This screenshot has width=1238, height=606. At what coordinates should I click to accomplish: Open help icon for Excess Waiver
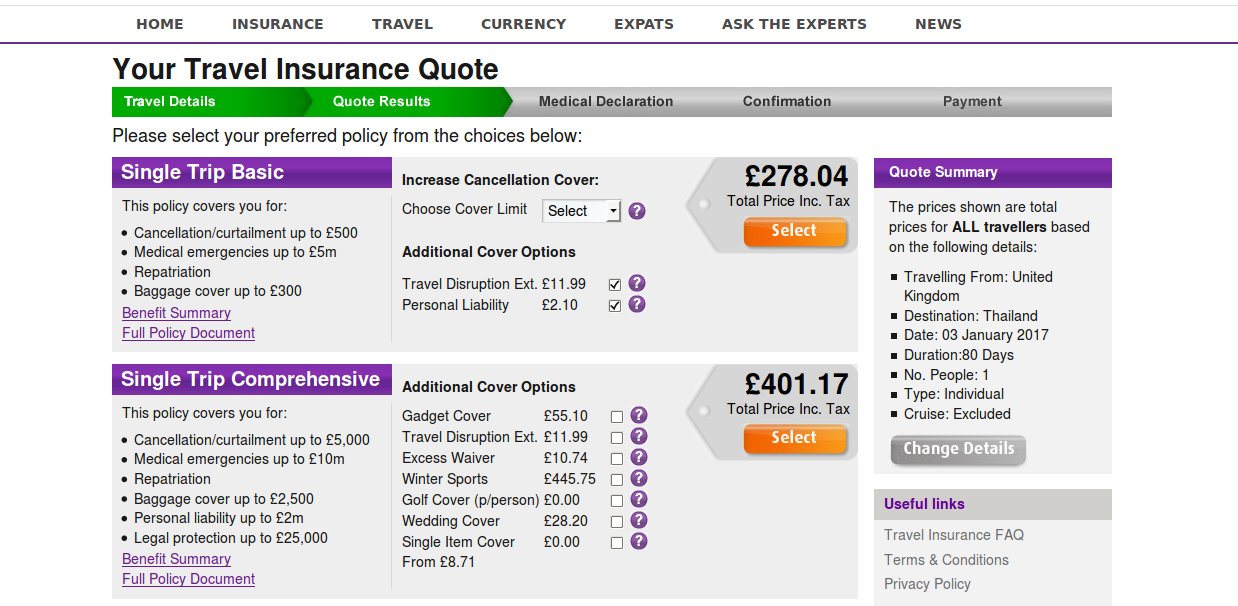pyautogui.click(x=639, y=457)
